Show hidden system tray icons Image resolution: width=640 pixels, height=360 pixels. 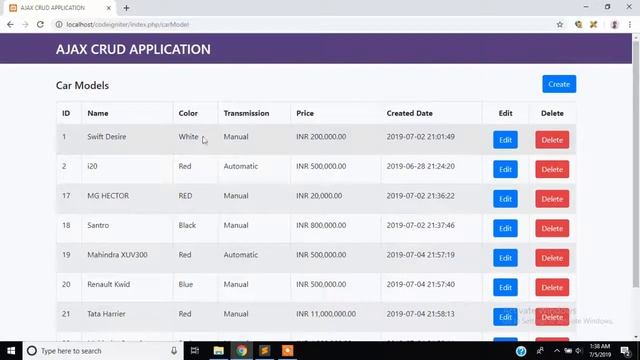coord(556,351)
